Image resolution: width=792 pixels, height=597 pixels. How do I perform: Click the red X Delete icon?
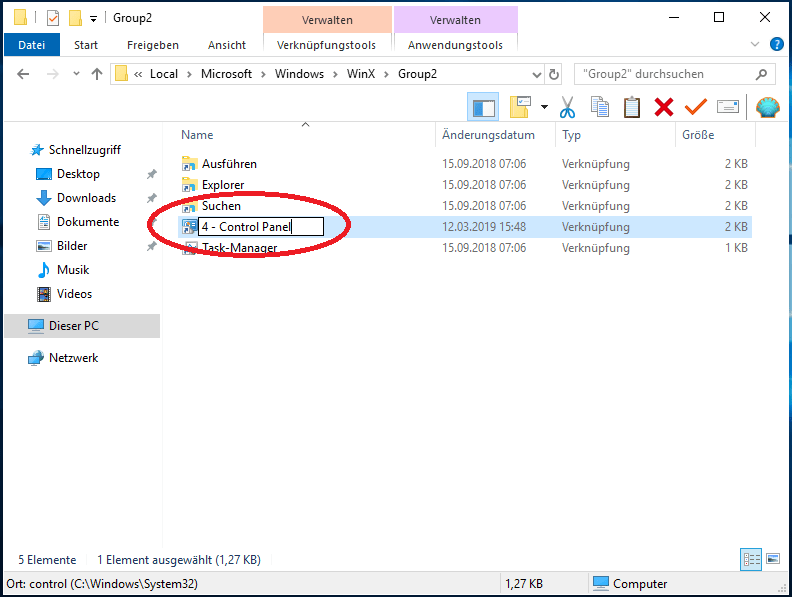point(663,107)
